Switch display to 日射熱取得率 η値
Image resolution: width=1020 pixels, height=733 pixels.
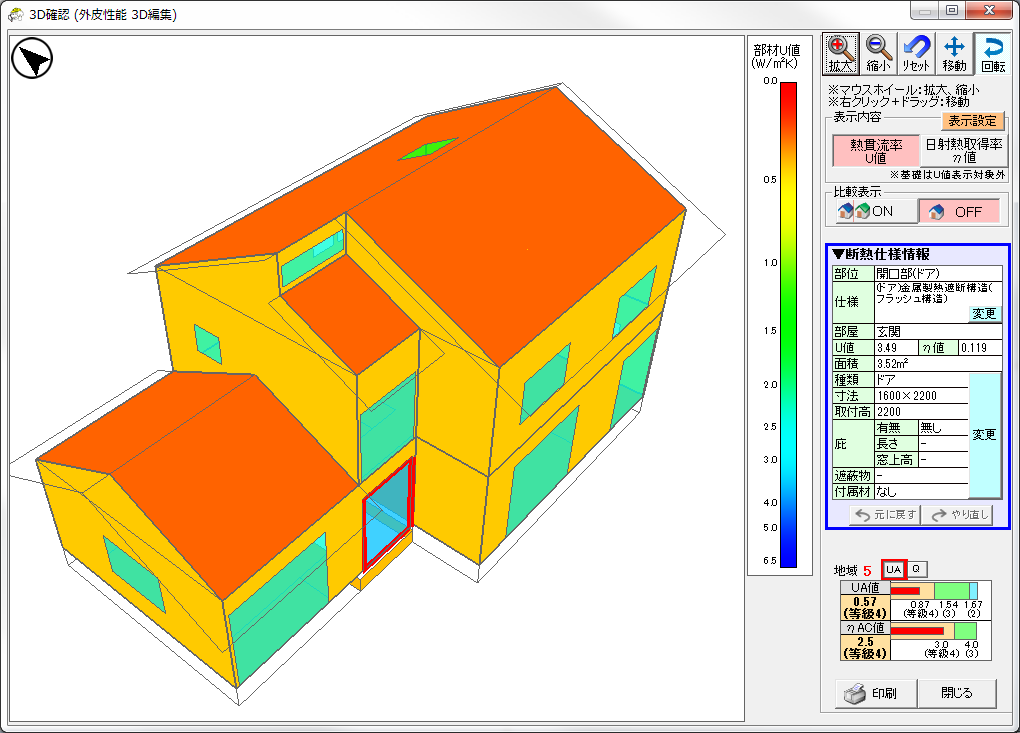pyautogui.click(x=963, y=151)
